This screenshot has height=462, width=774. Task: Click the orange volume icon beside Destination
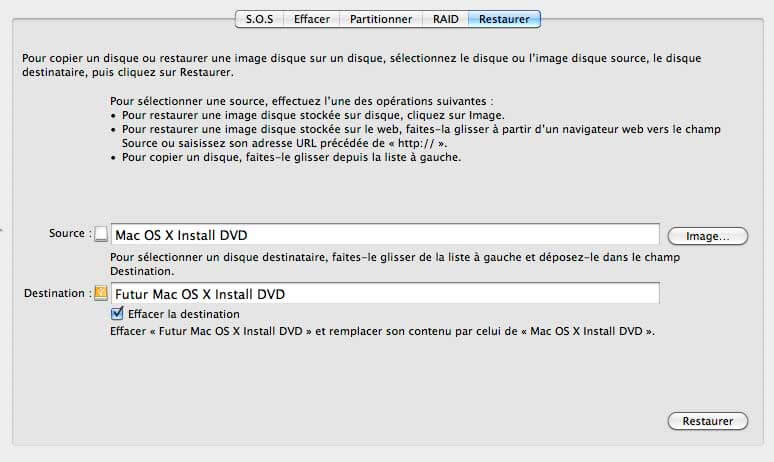tap(100, 294)
